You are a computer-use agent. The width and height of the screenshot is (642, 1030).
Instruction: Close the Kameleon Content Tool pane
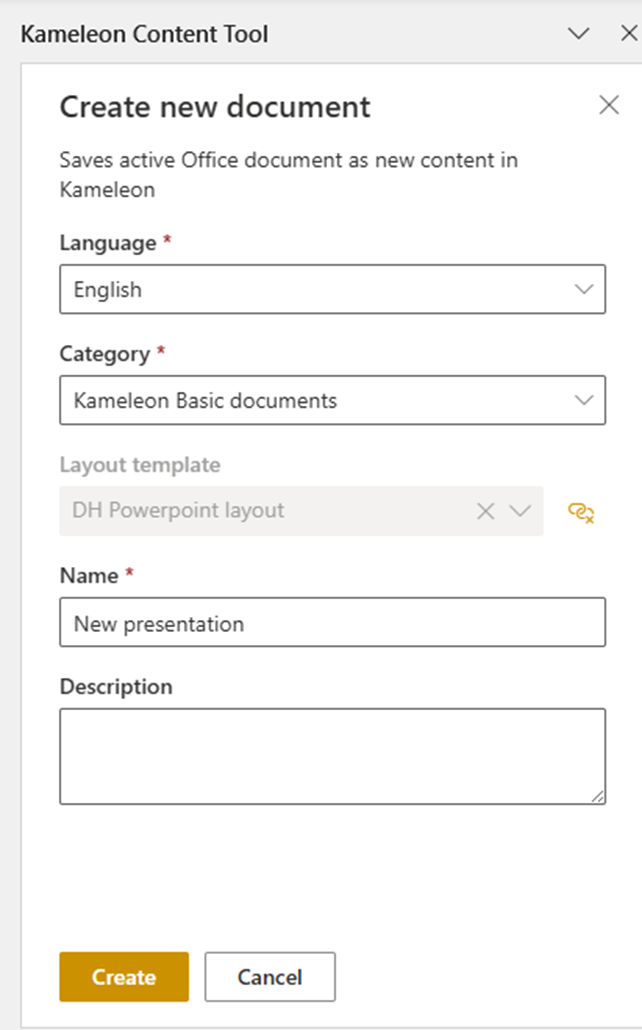point(627,34)
